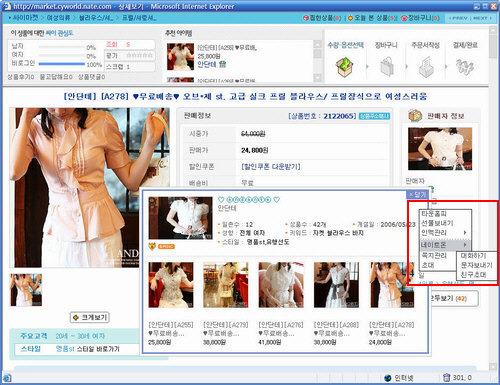Click the 안단테 seller name in 추천 아이템
Screen dimensions: 500x385
coord(207,64)
